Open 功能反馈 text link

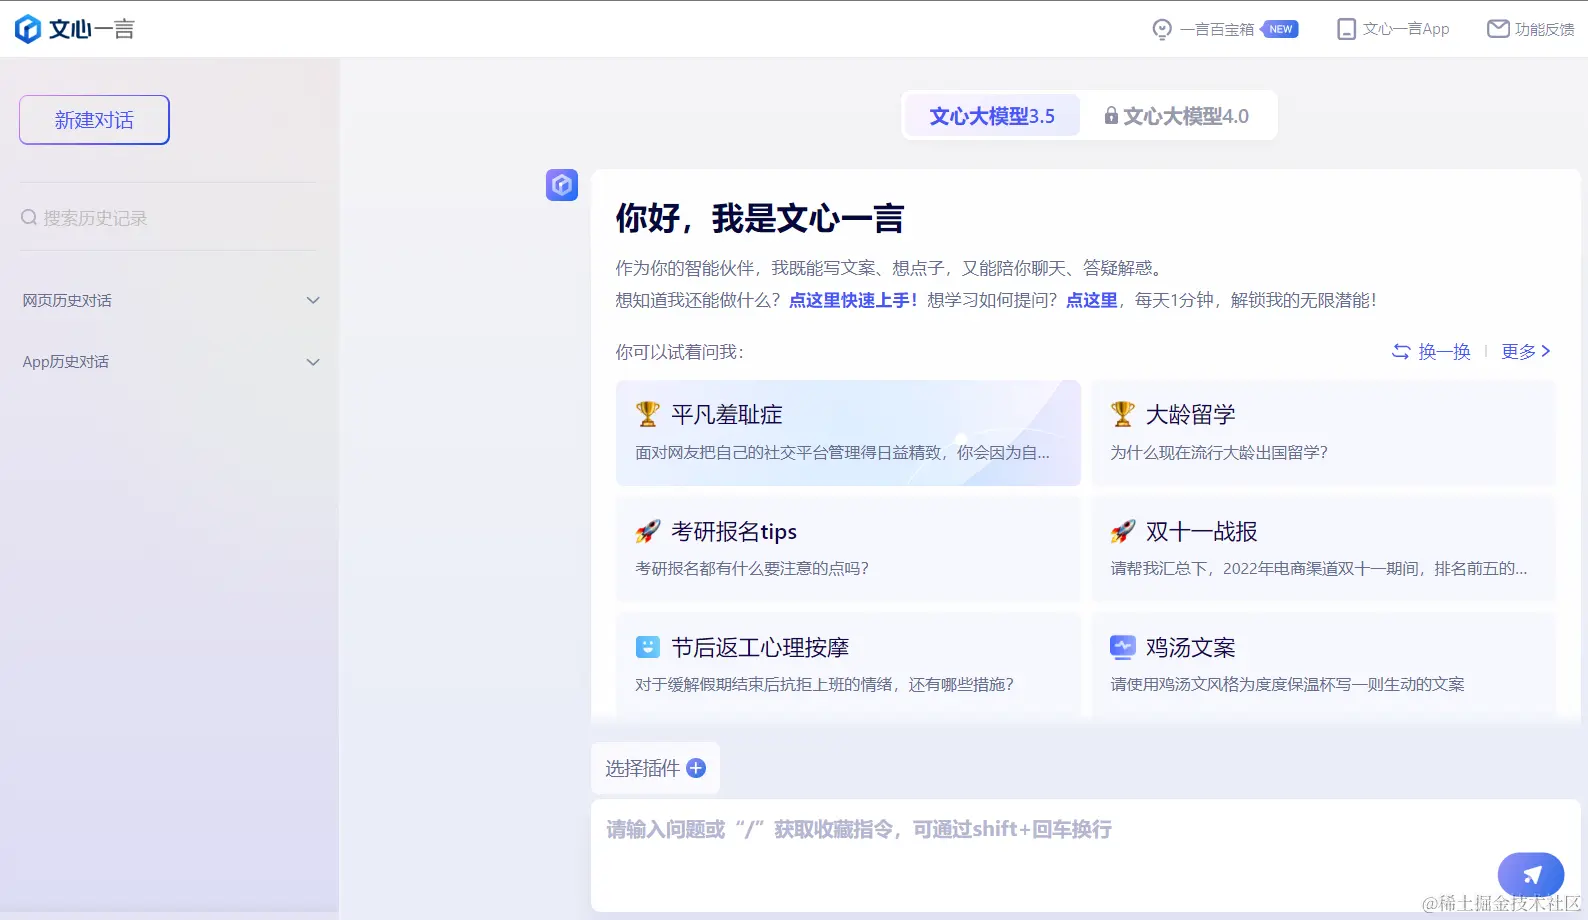click(1544, 29)
